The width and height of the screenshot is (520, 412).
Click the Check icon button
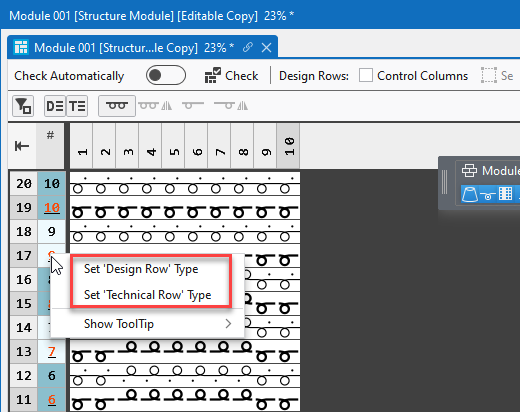click(231, 76)
